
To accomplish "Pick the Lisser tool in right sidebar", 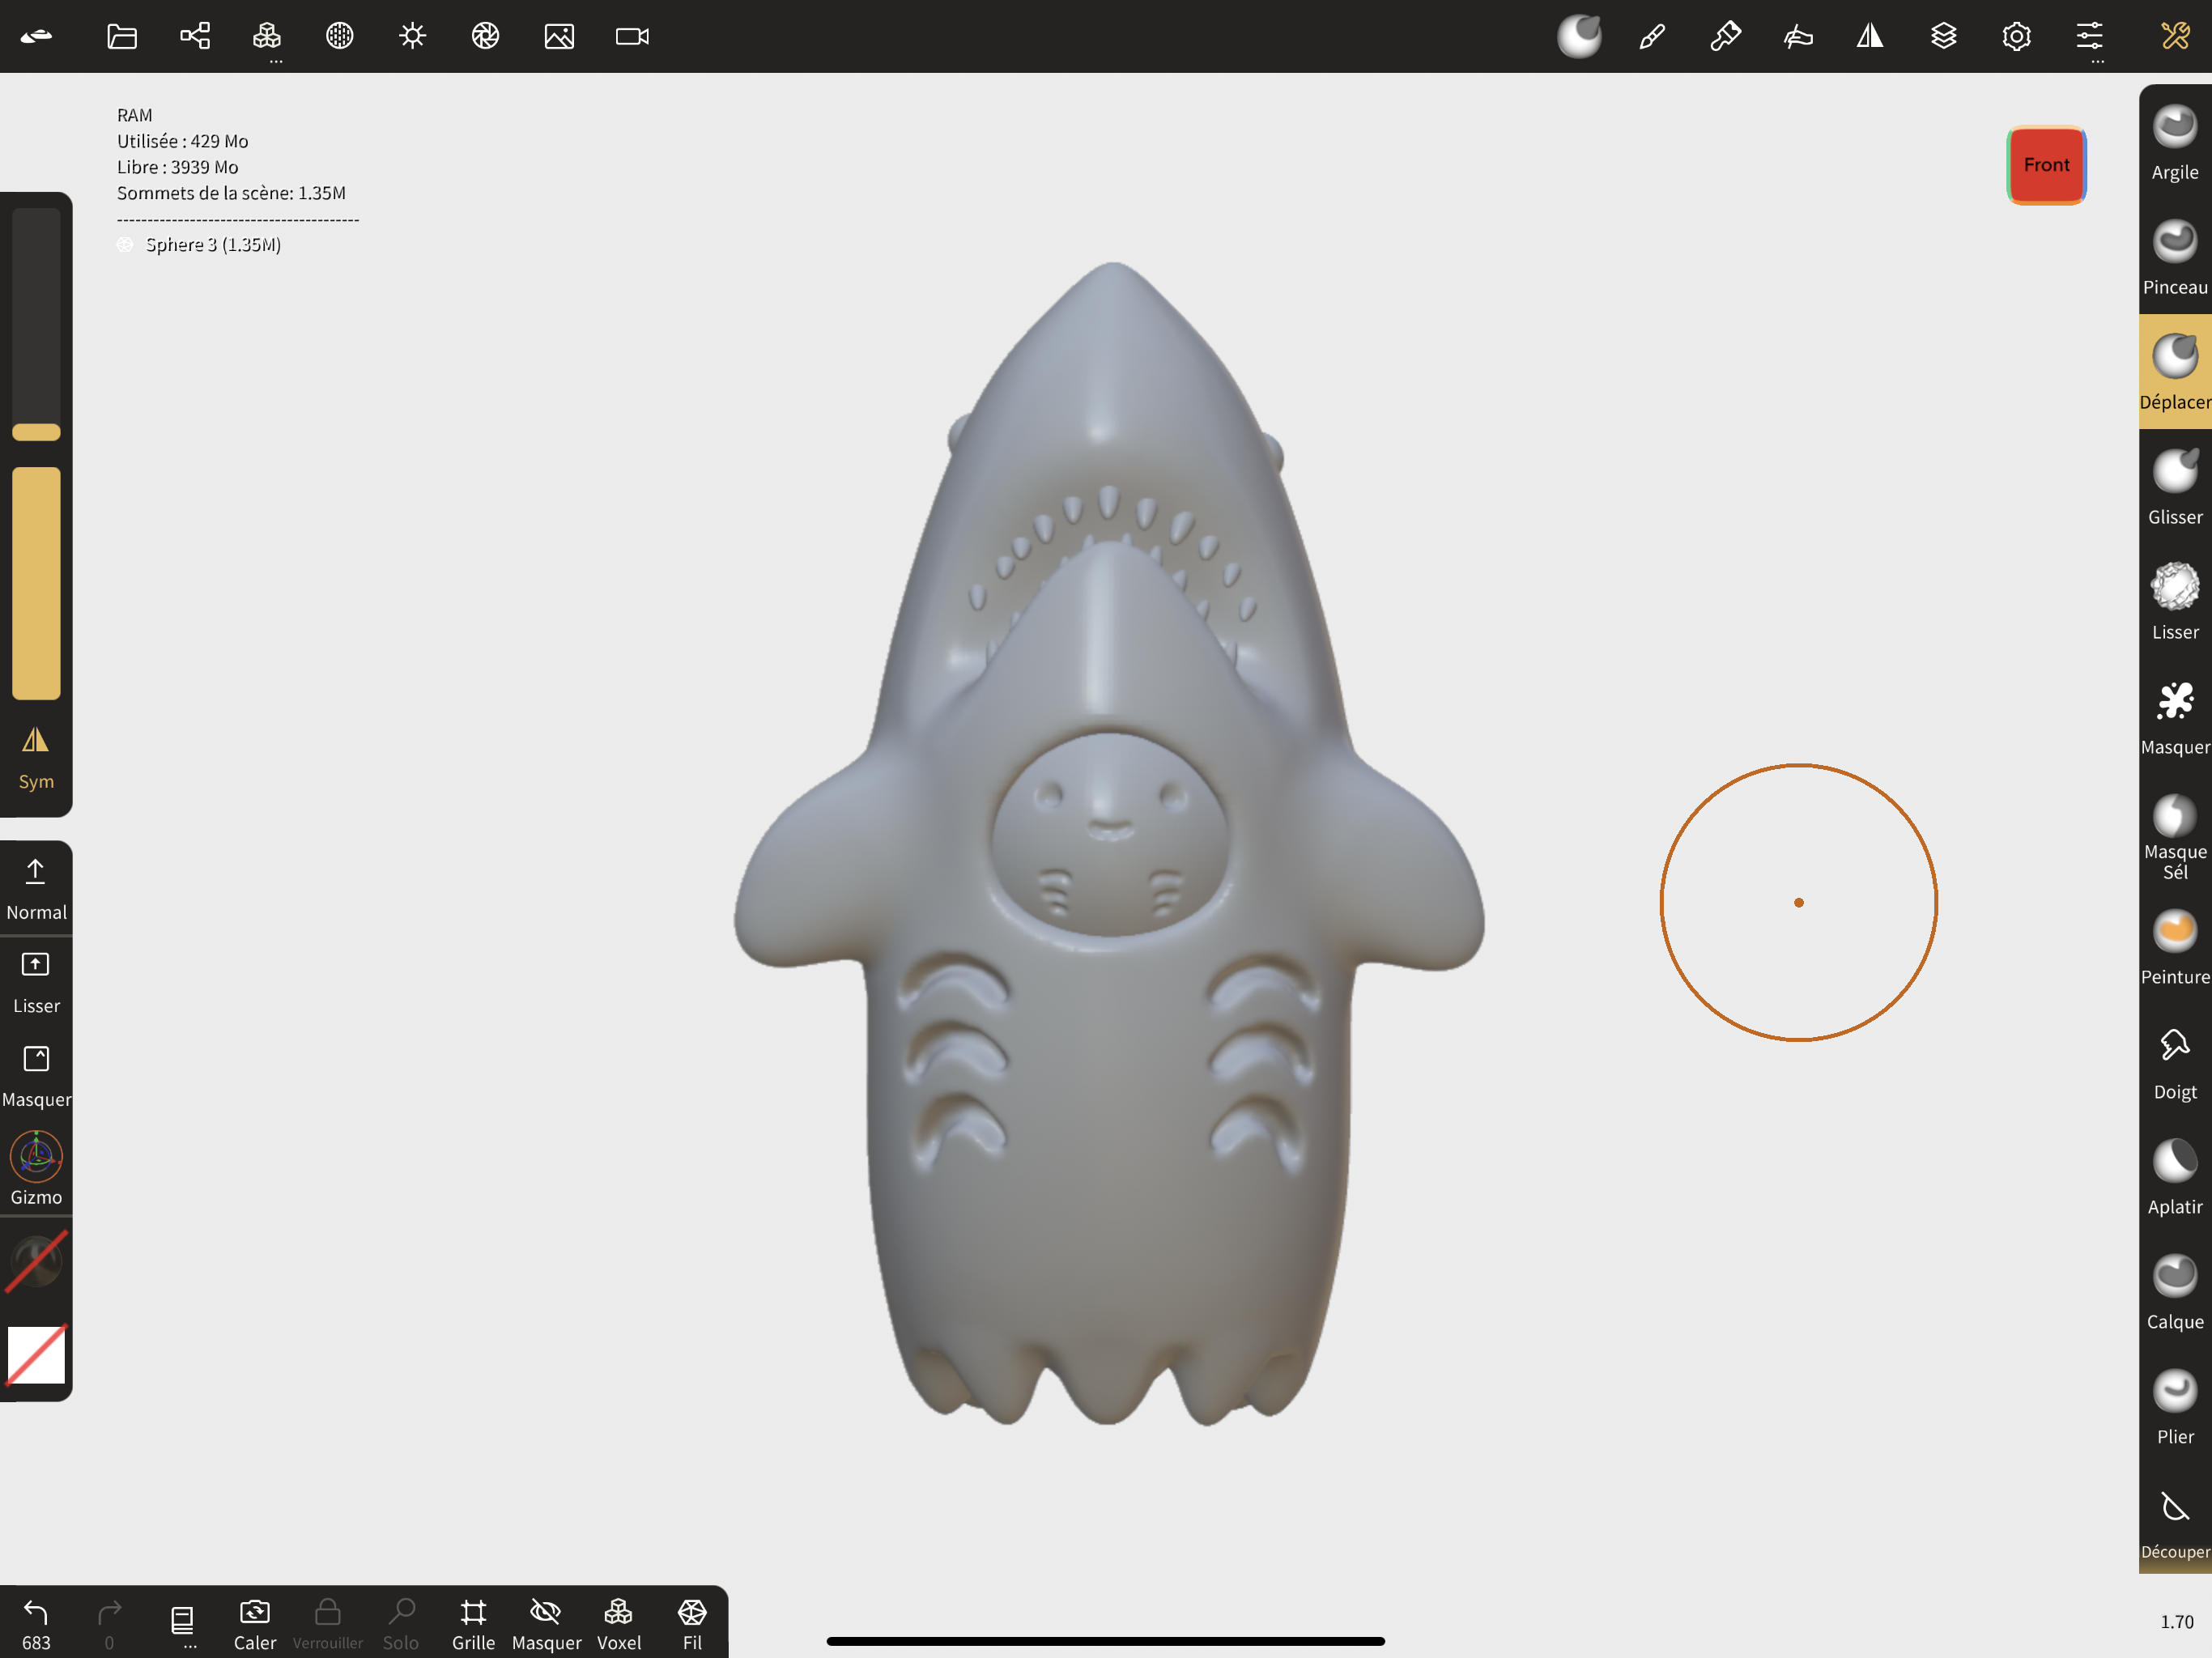I will [x=2174, y=603].
